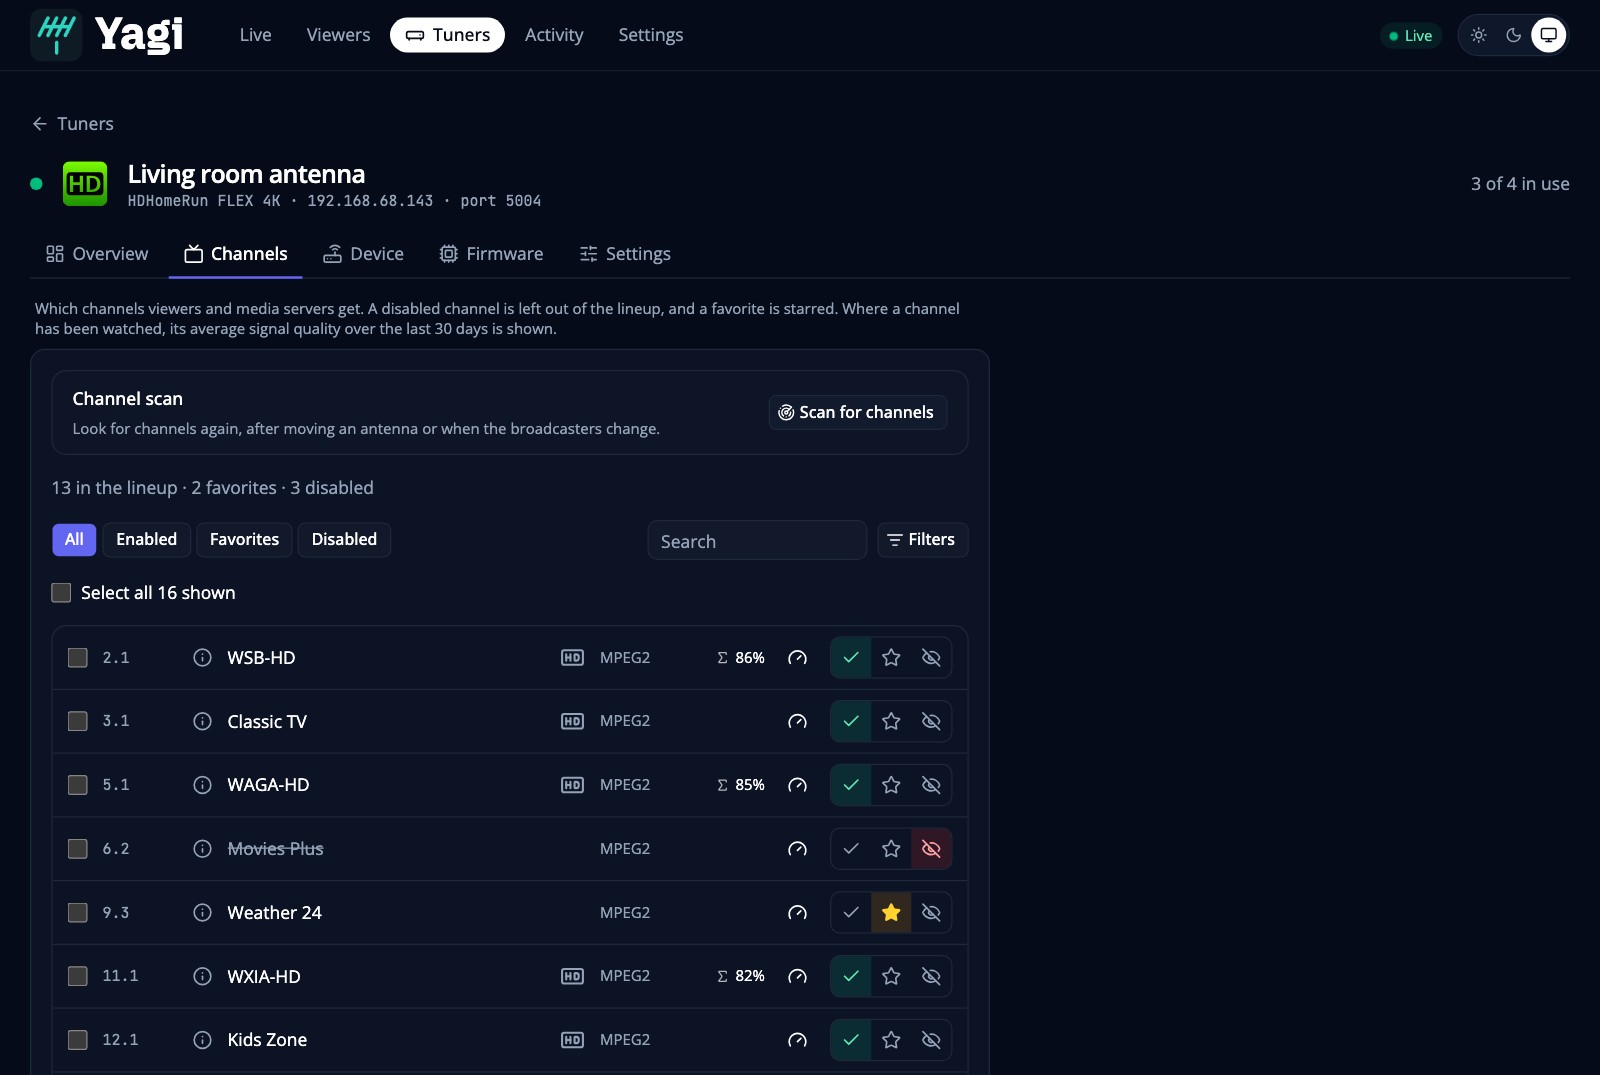
Task: Open the Tuners nav item
Action: (x=447, y=35)
